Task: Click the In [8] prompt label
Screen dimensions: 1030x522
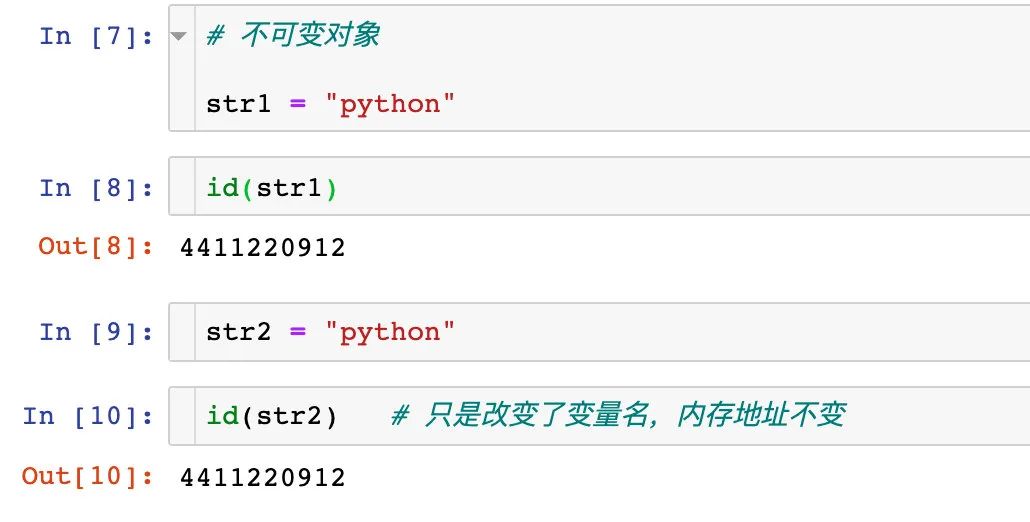Action: pyautogui.click(x=97, y=188)
